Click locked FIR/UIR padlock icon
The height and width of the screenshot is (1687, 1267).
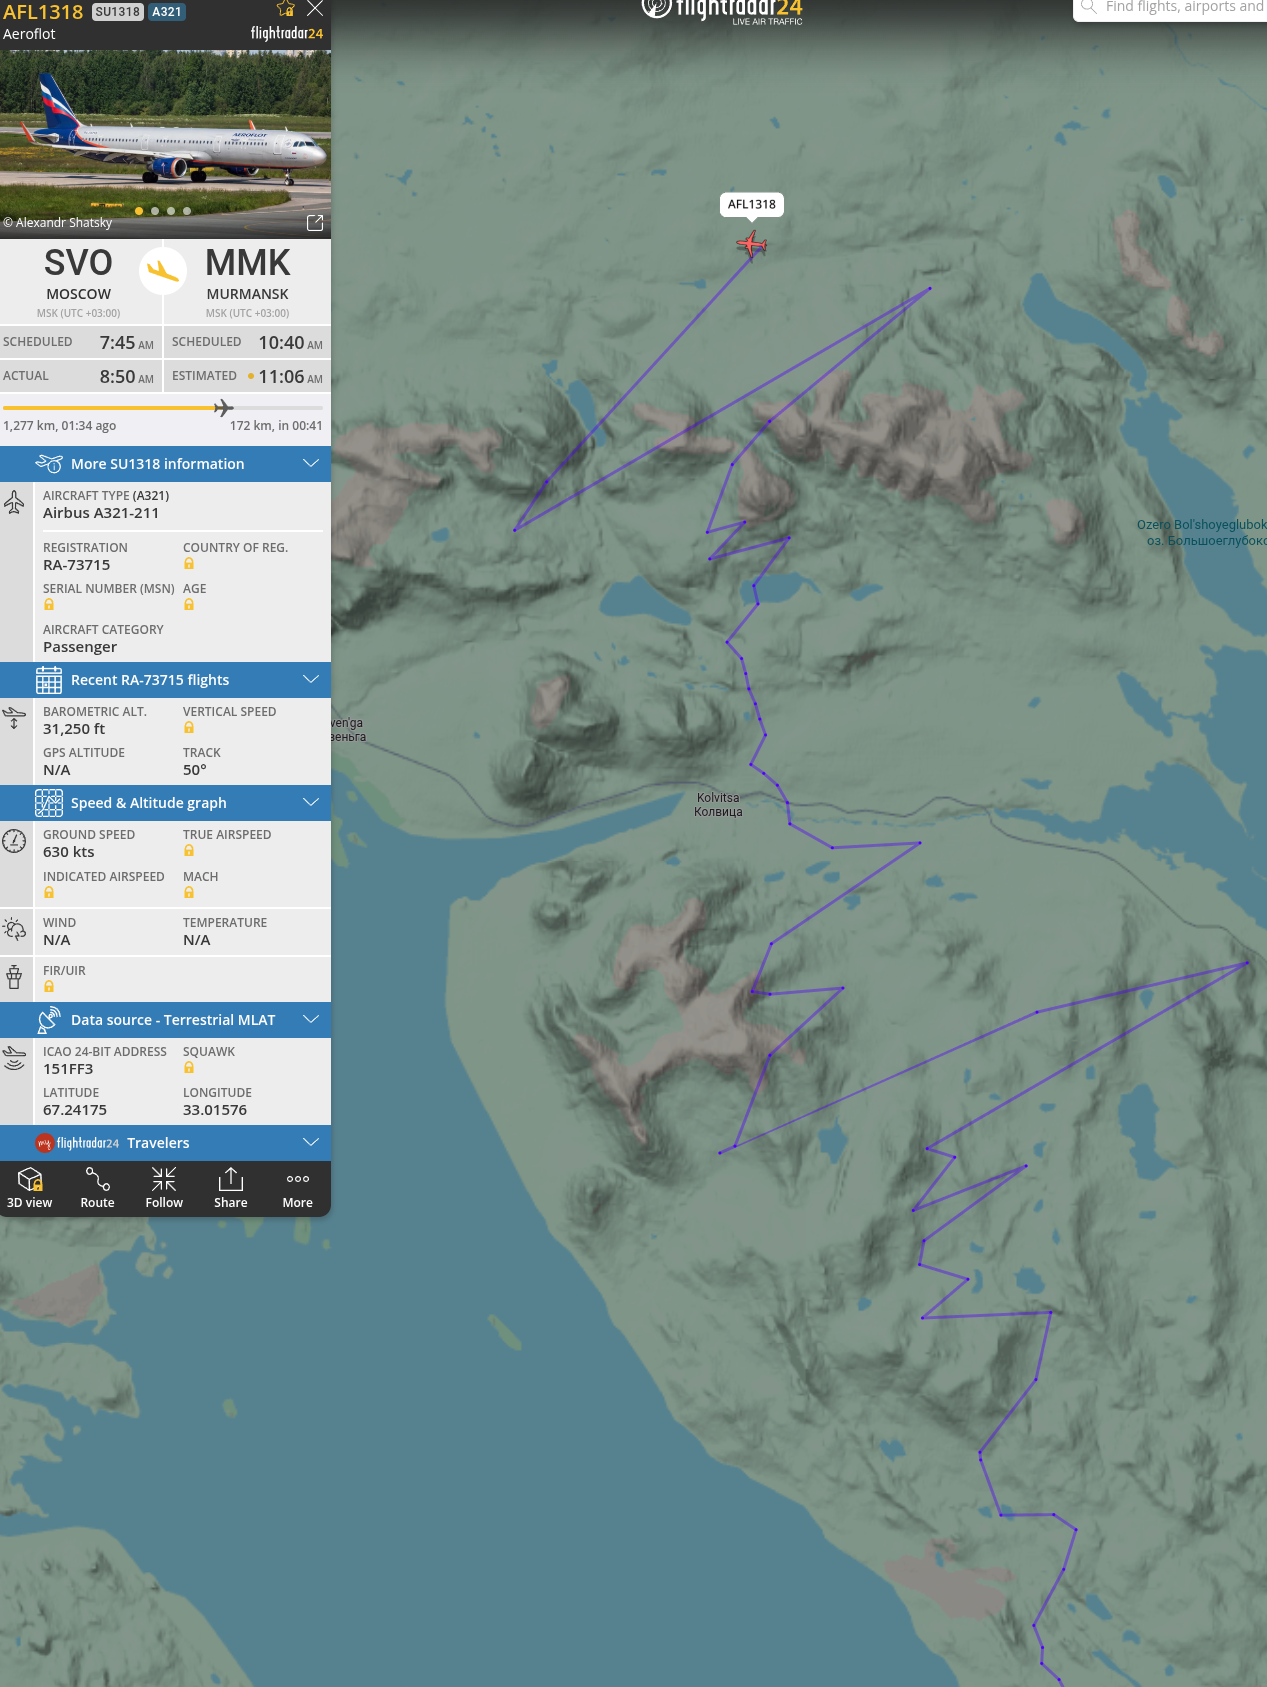coord(49,987)
